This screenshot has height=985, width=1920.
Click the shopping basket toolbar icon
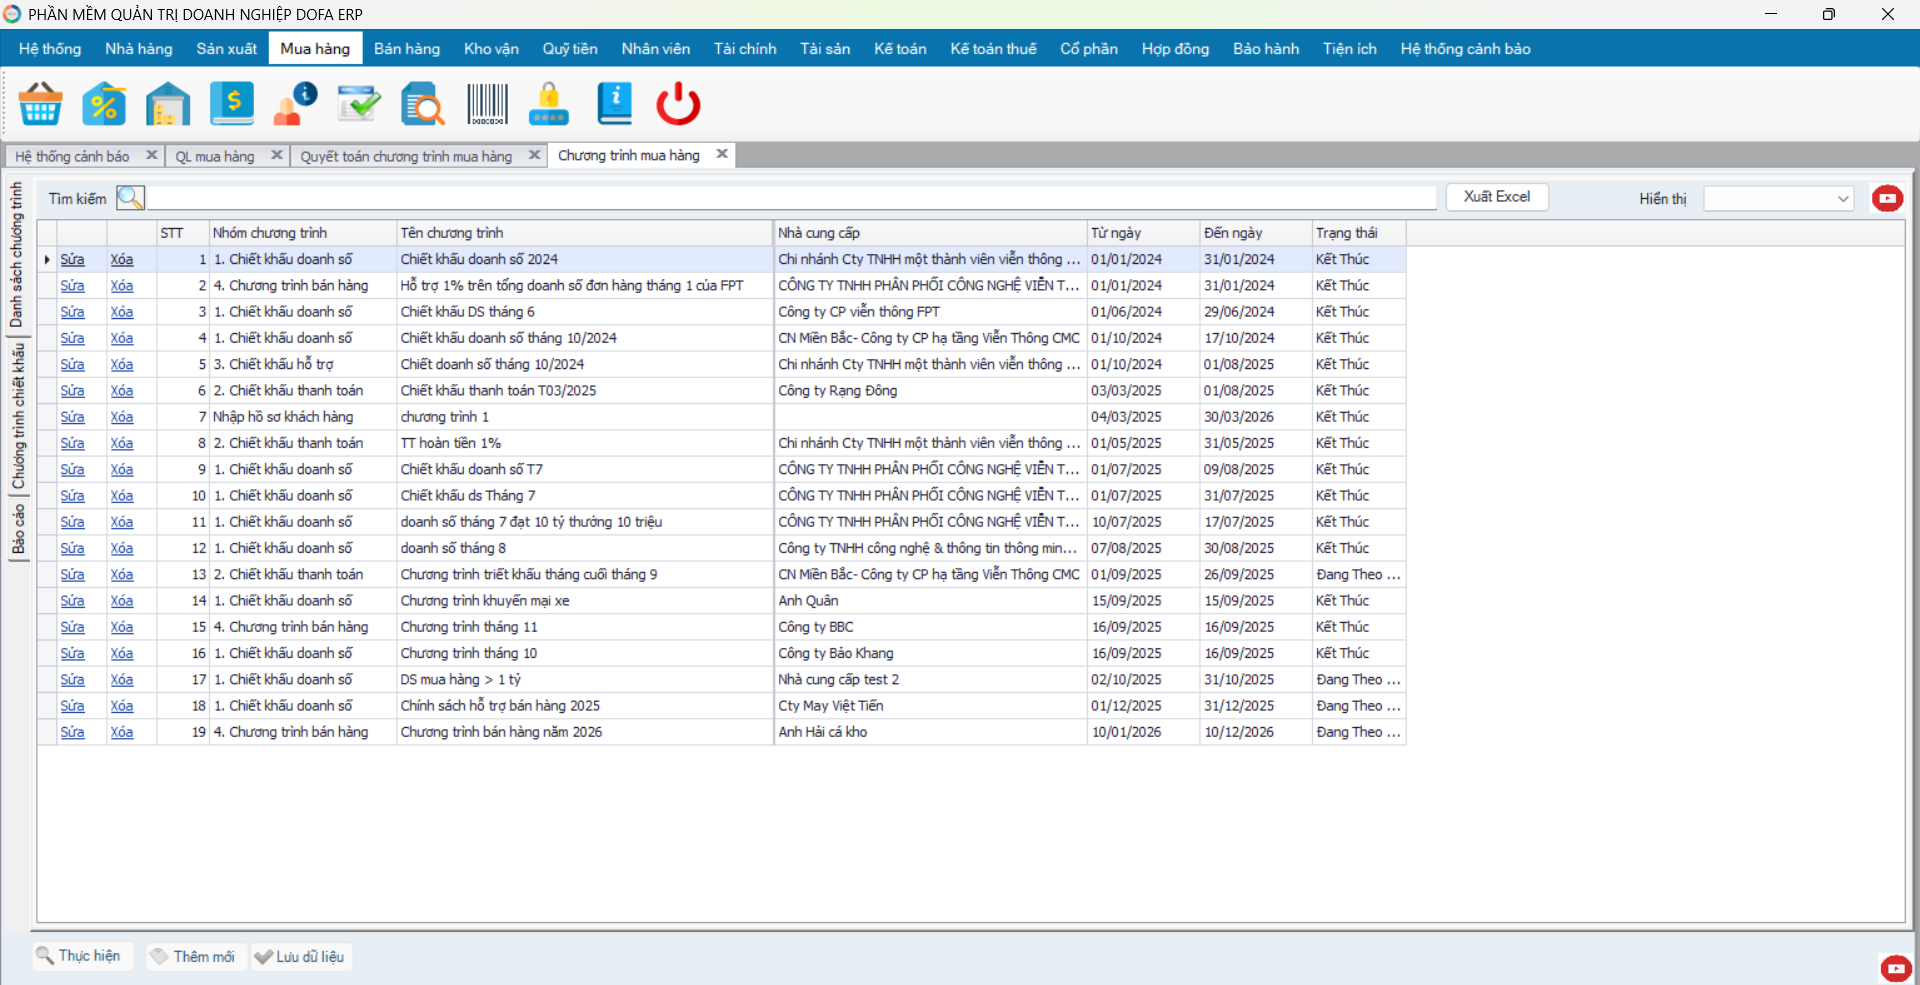[x=40, y=104]
